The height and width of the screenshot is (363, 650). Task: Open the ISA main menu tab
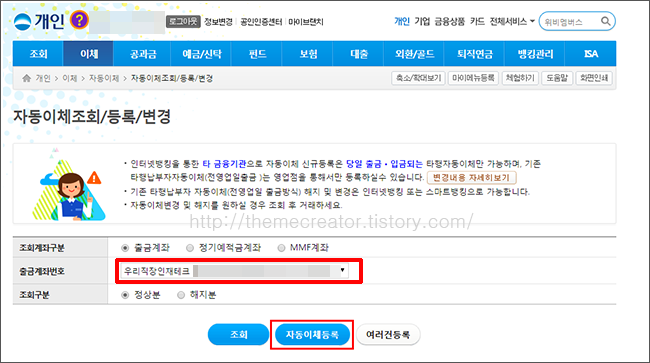point(591,53)
